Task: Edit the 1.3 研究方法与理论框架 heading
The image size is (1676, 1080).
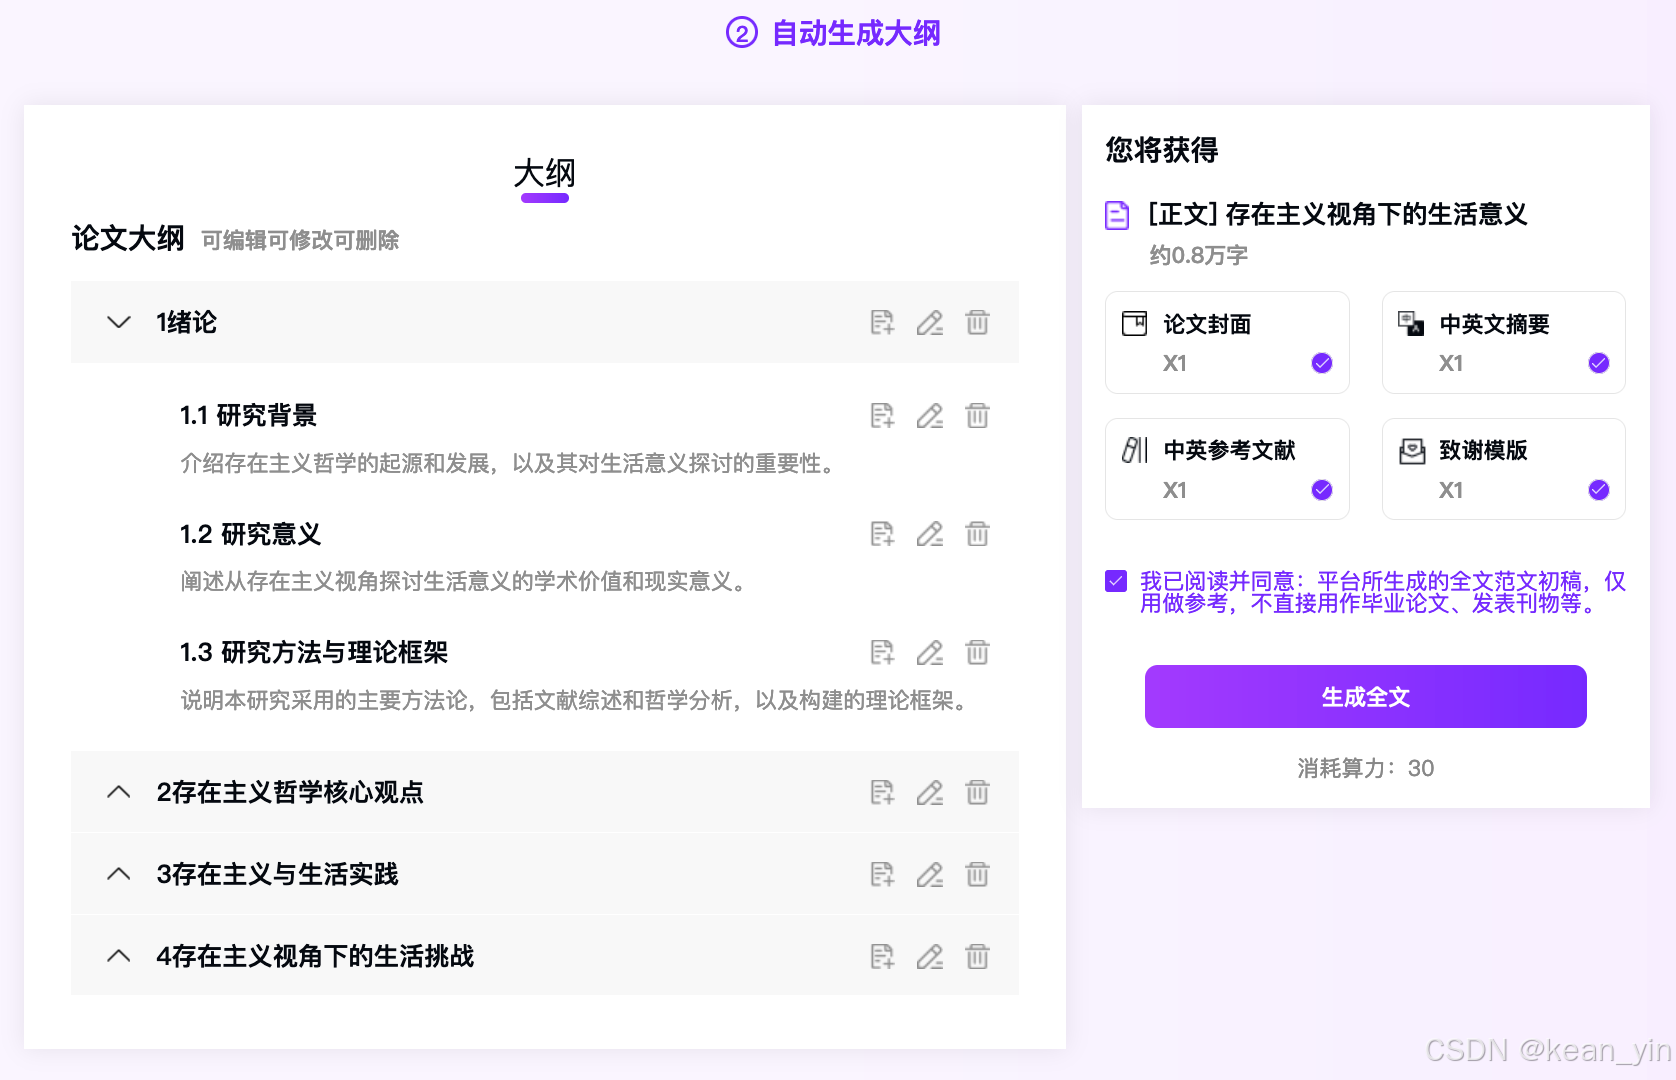Action: point(930,653)
